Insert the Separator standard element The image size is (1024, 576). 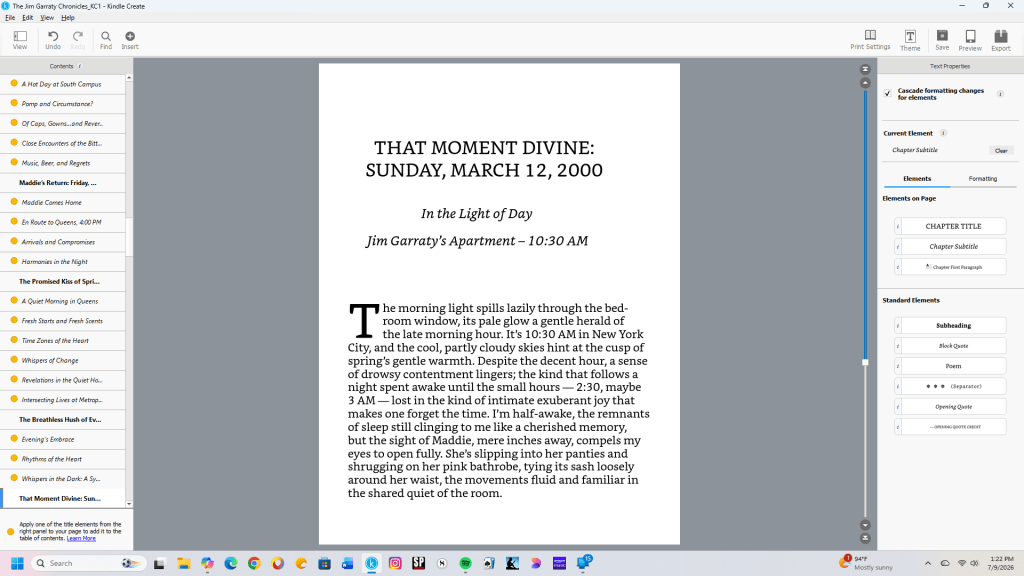click(x=953, y=386)
